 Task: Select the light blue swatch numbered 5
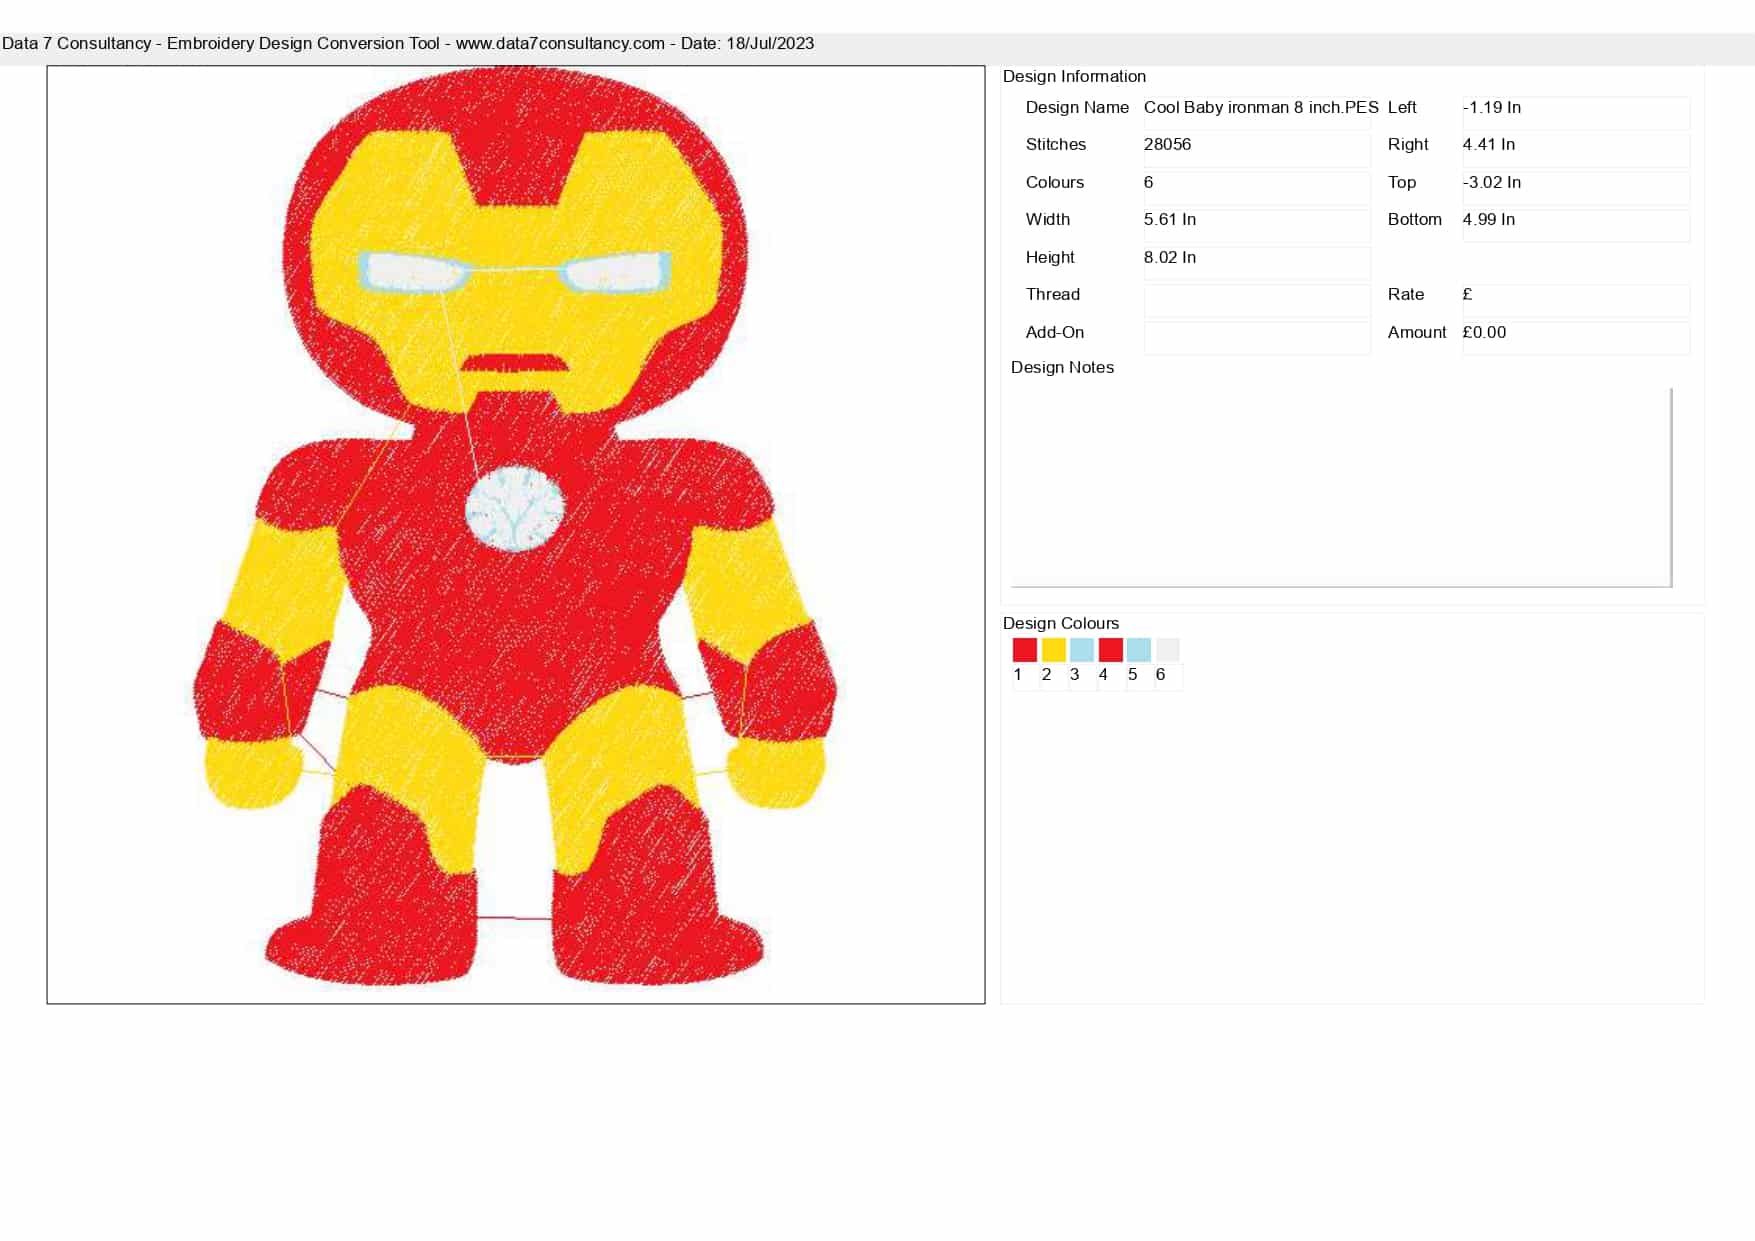1138,650
